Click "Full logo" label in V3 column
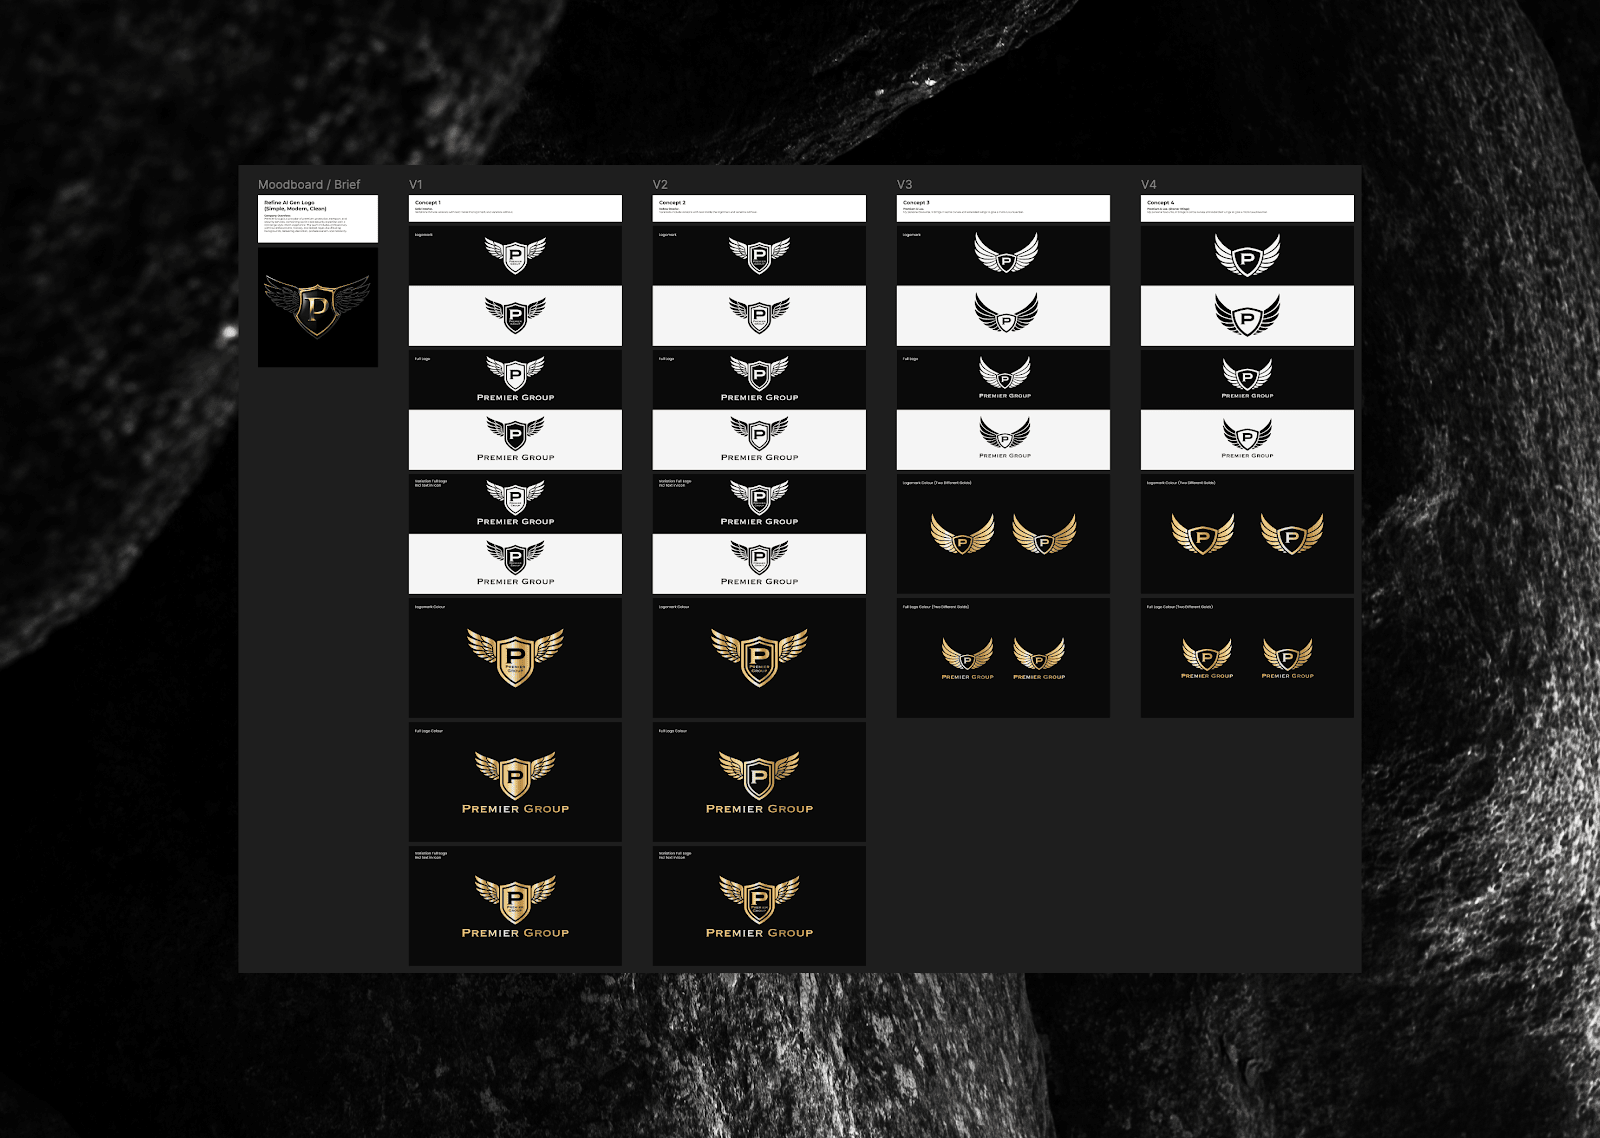Screen dimensions: 1600x1138 coord(911,359)
